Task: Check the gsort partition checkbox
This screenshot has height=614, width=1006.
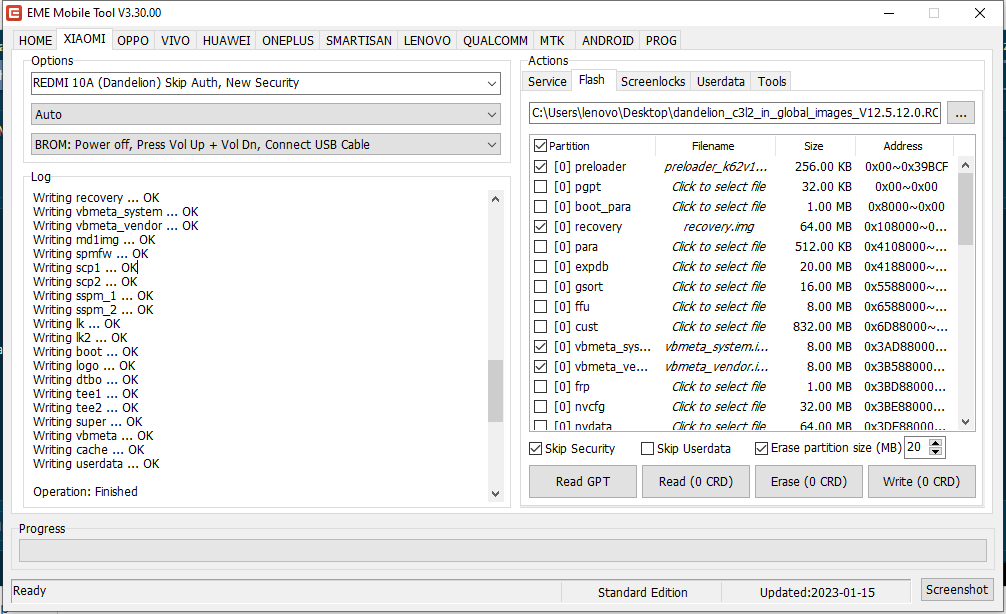Action: pos(540,286)
